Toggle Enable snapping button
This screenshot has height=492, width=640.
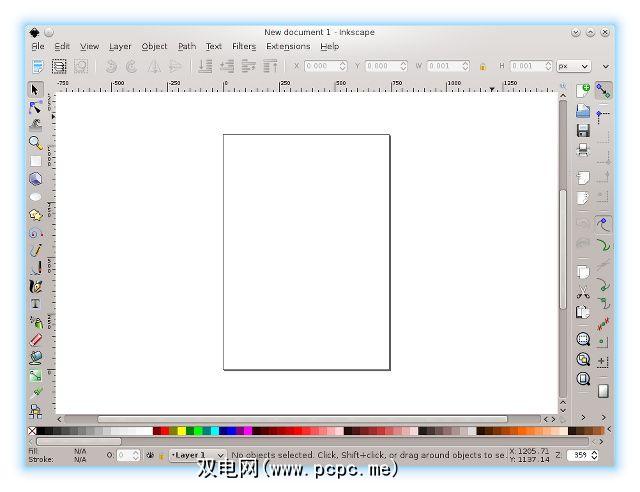point(603,90)
